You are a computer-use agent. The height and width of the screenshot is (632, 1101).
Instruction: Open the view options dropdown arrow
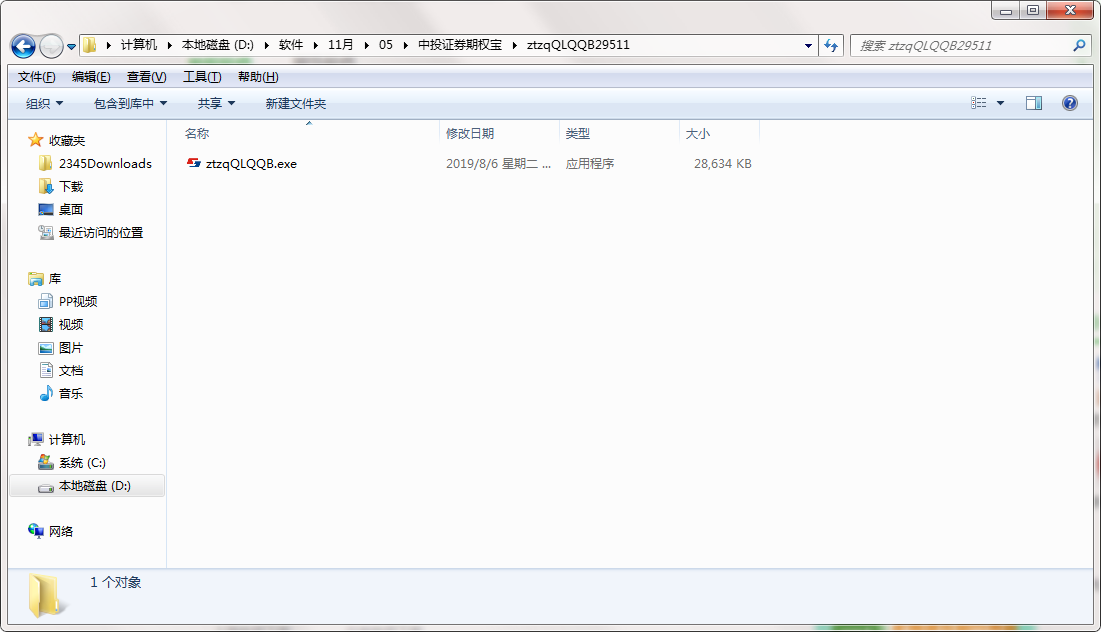1001,103
